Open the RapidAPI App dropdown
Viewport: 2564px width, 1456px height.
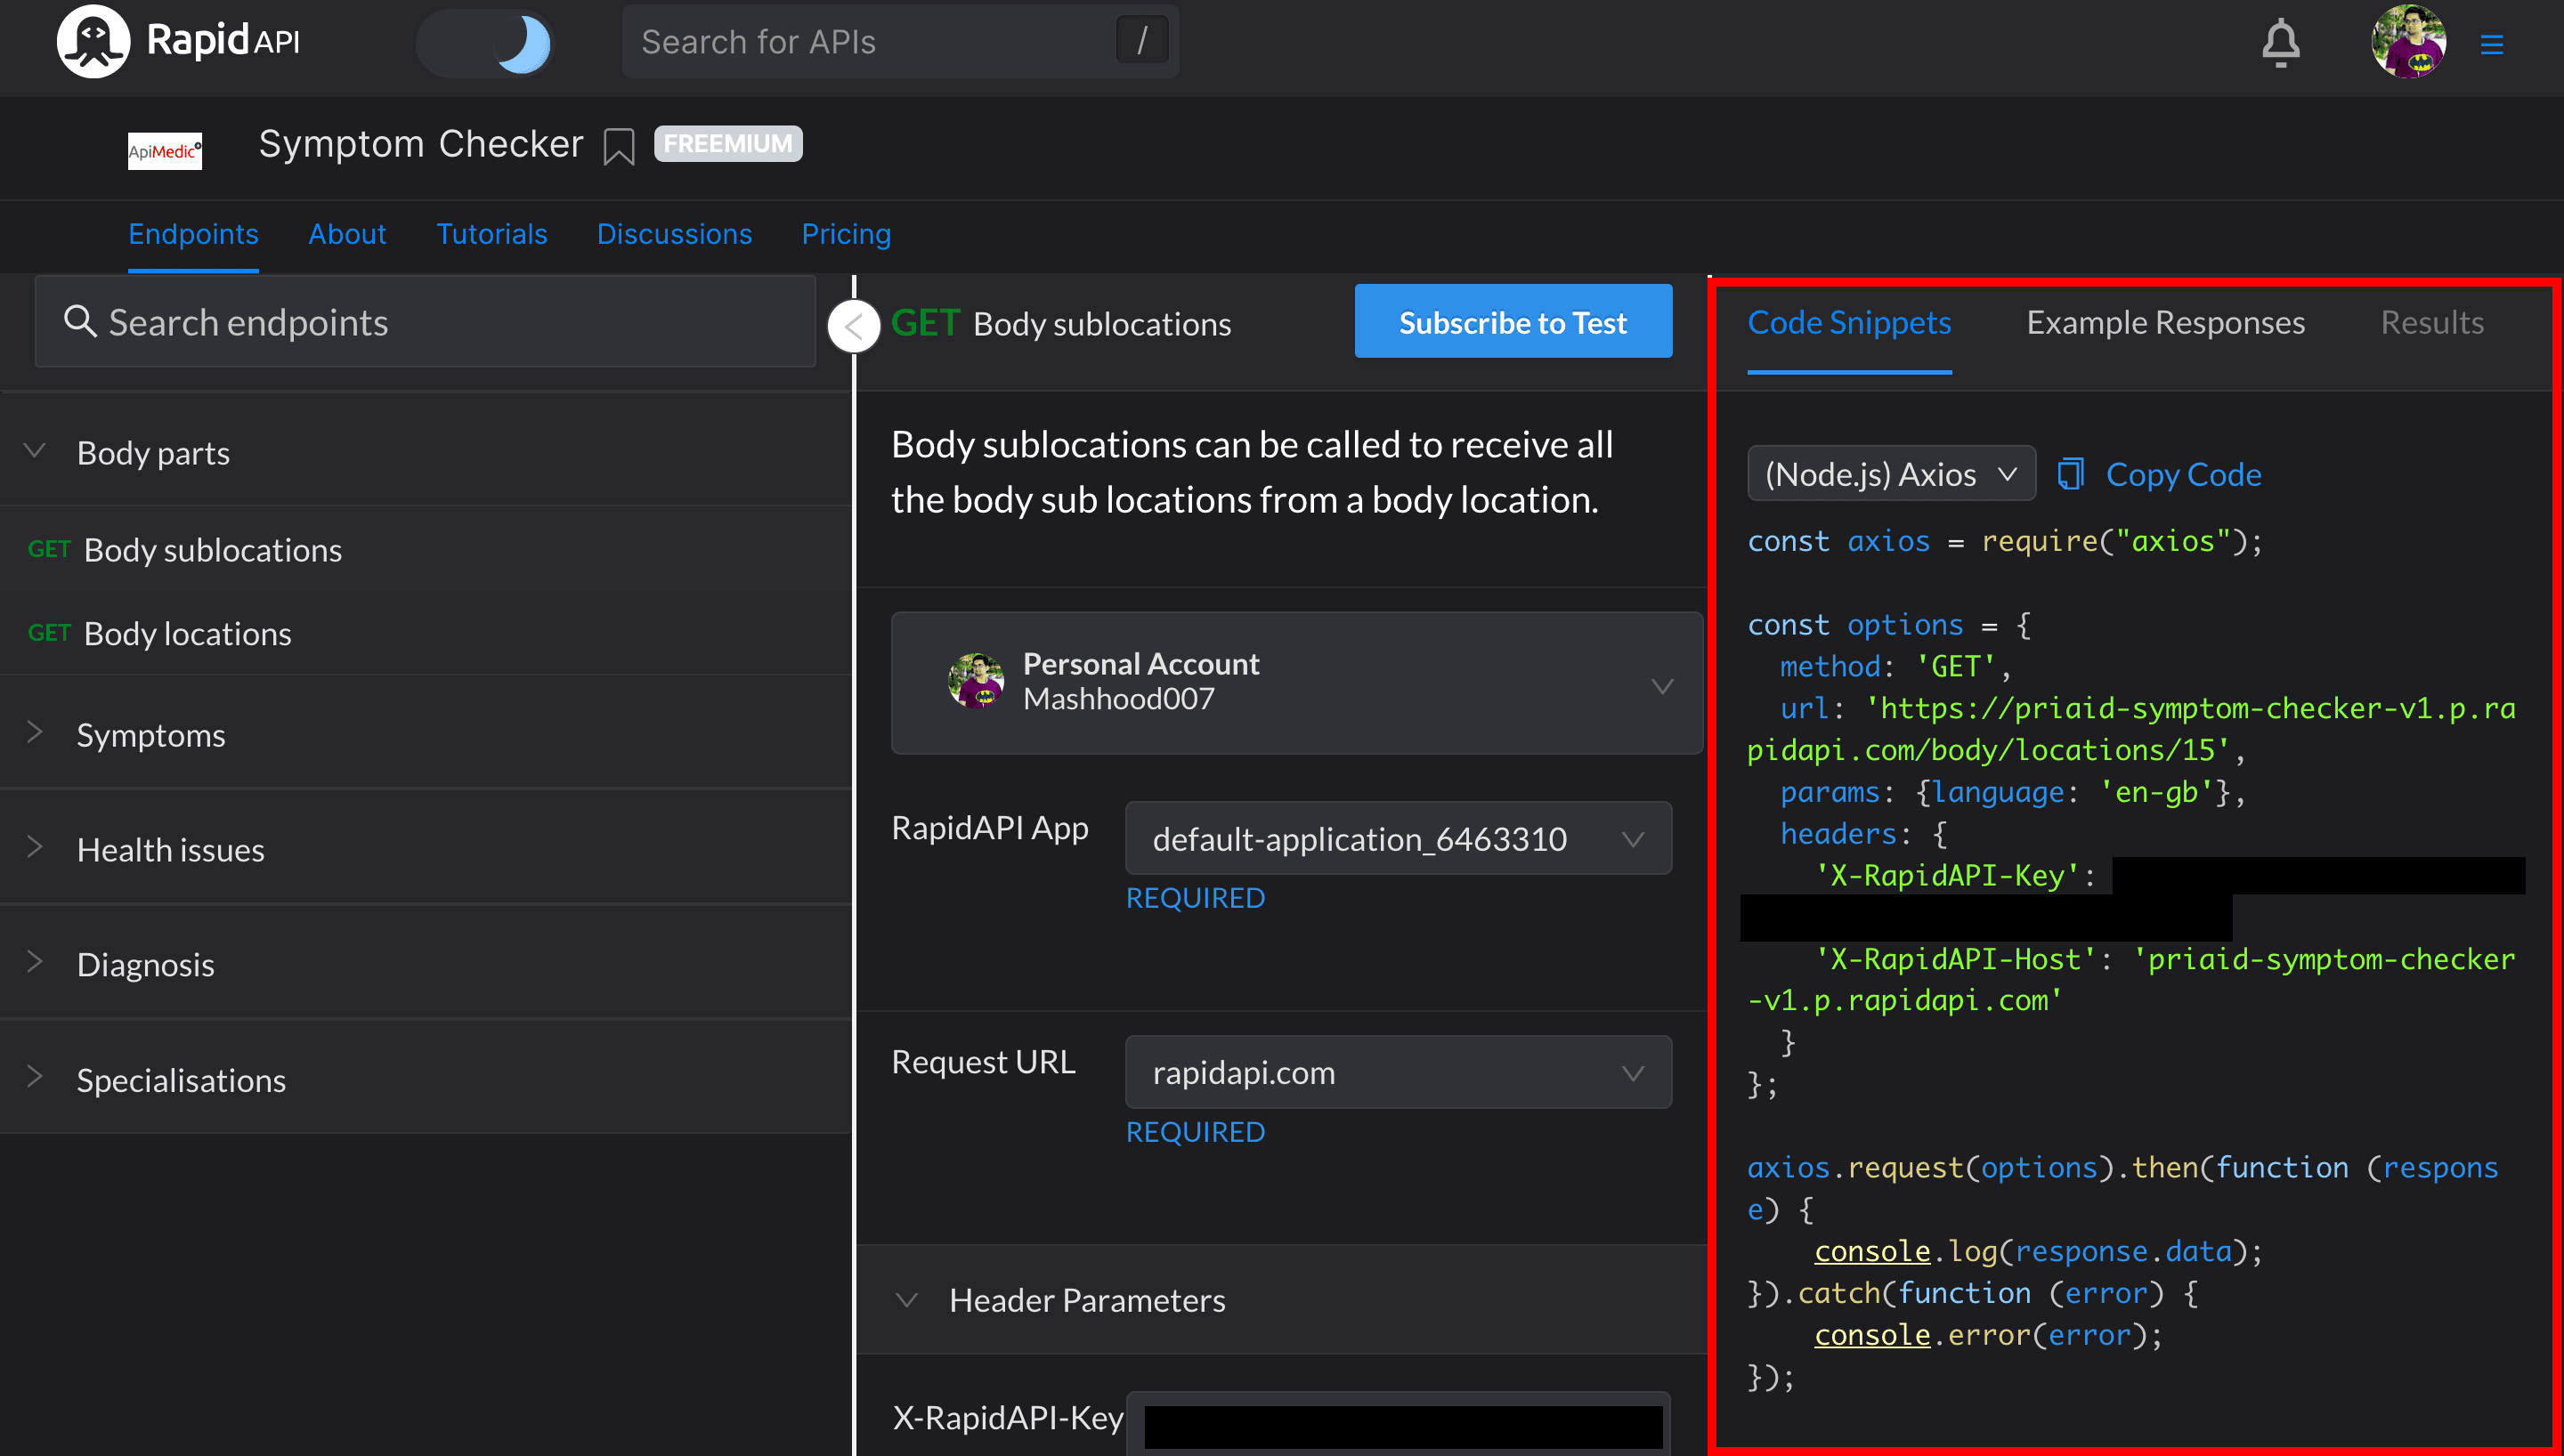point(1398,838)
